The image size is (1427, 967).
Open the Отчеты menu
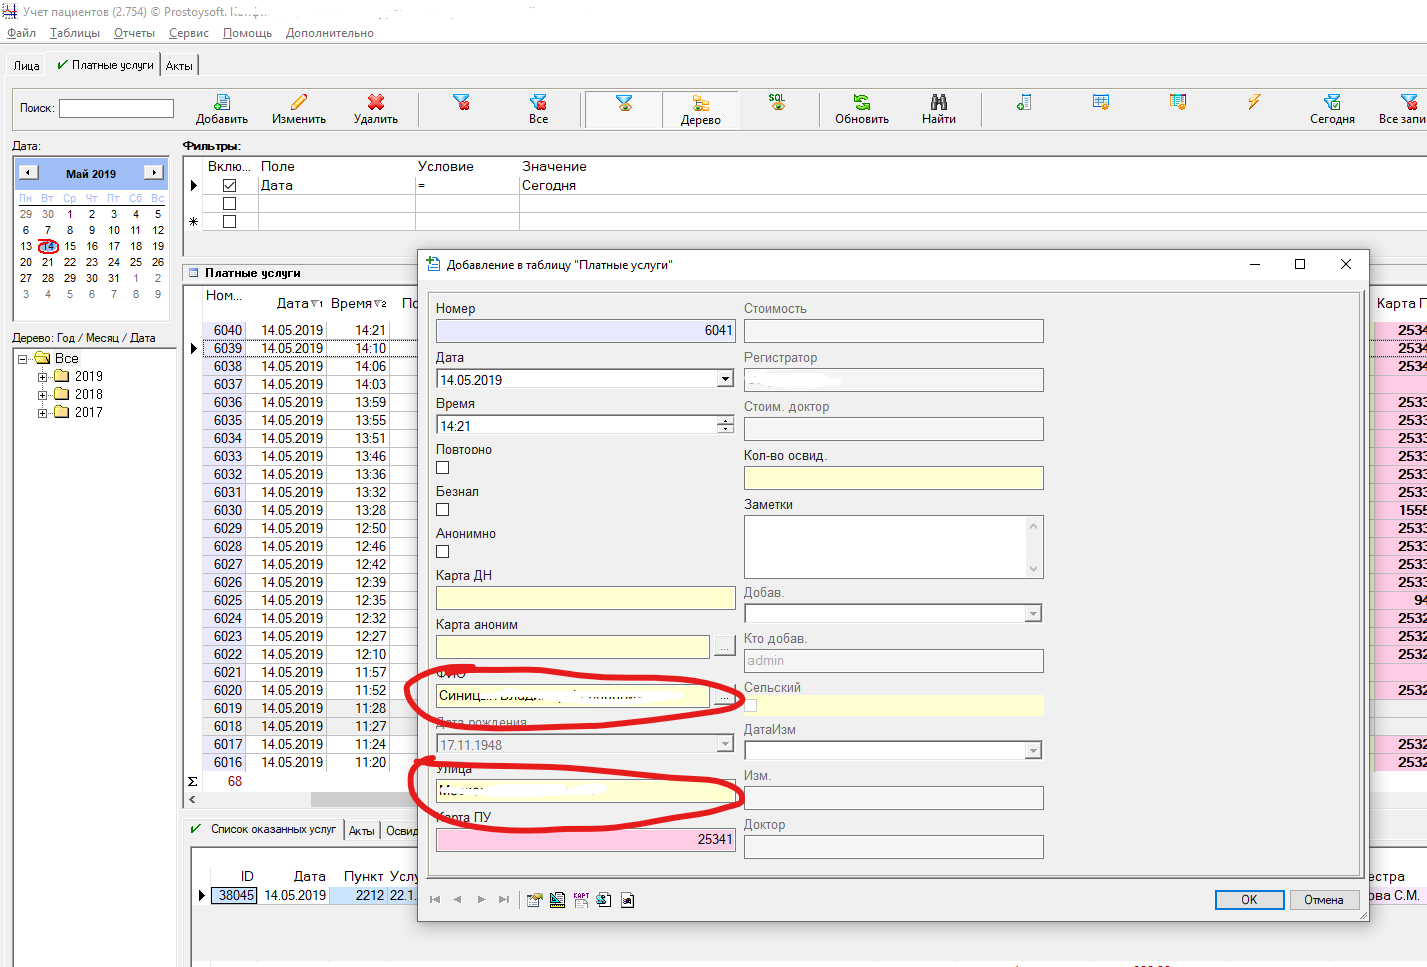click(134, 33)
